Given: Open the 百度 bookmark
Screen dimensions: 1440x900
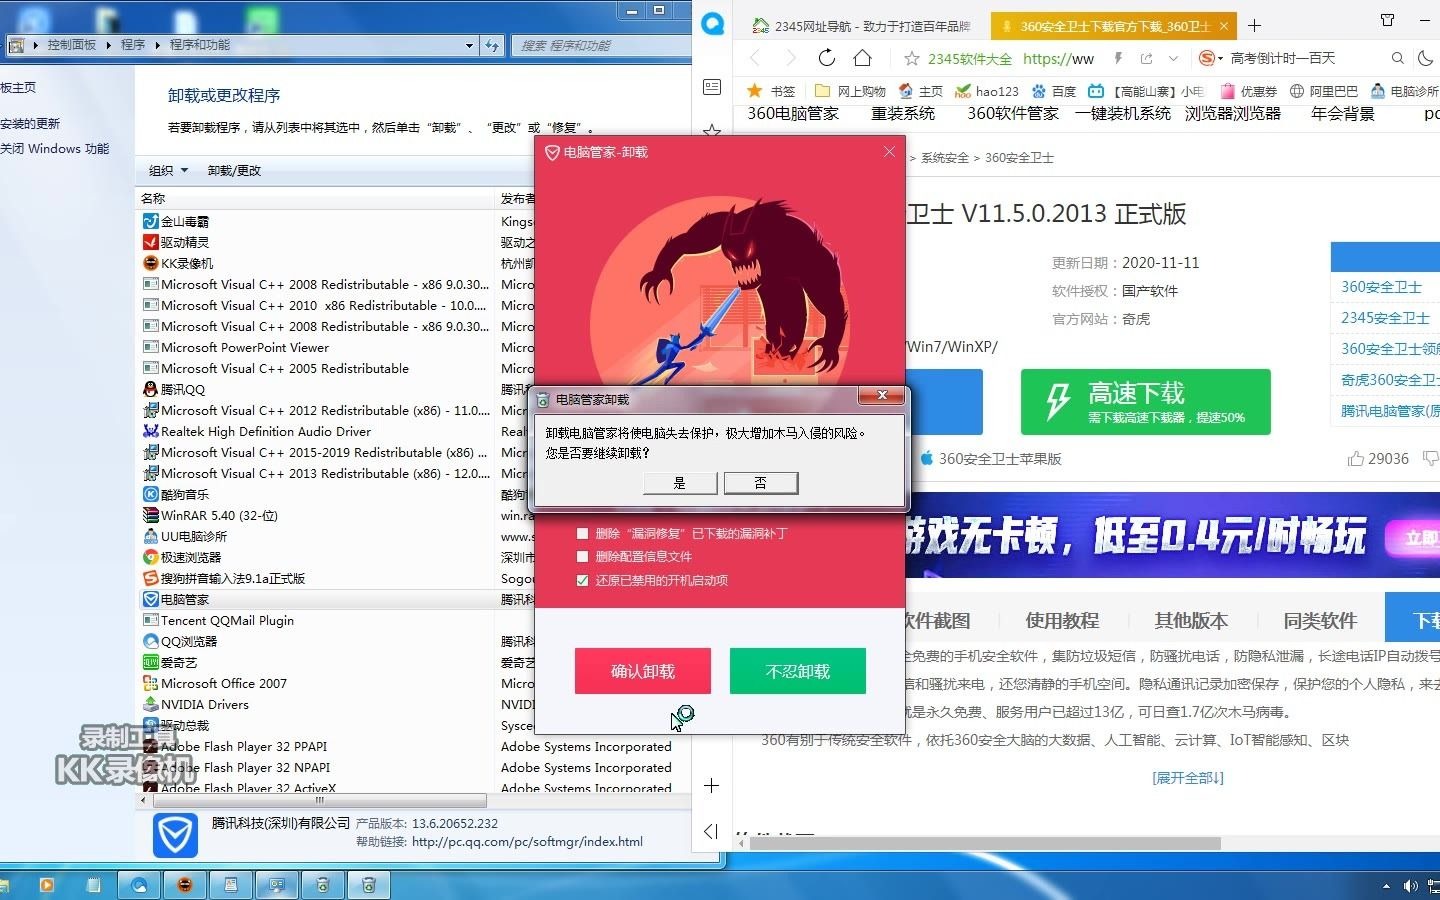Looking at the screenshot, I should [1054, 91].
